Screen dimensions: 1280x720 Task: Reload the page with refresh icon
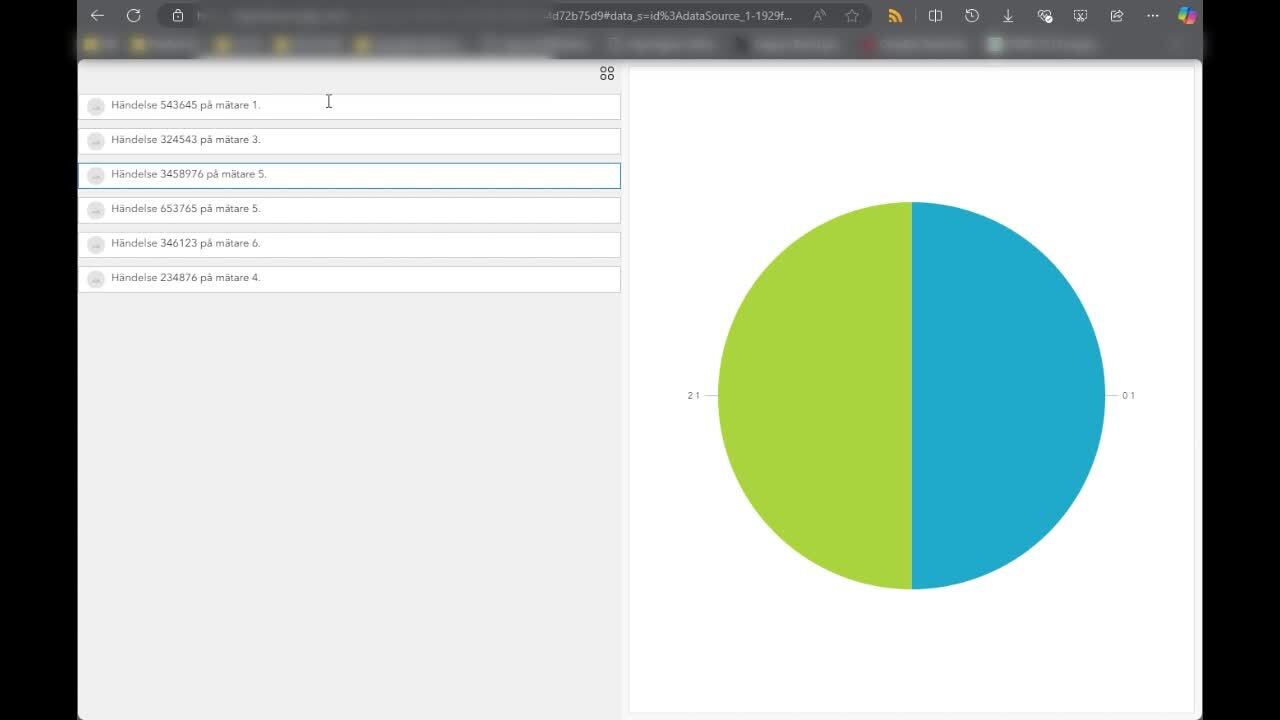(x=133, y=16)
